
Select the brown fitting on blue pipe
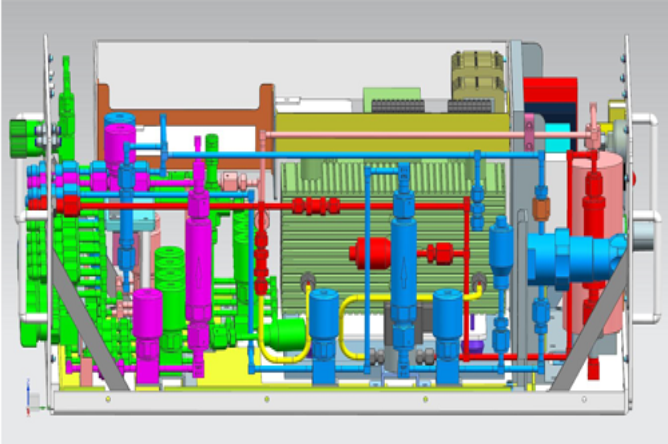(x=541, y=210)
